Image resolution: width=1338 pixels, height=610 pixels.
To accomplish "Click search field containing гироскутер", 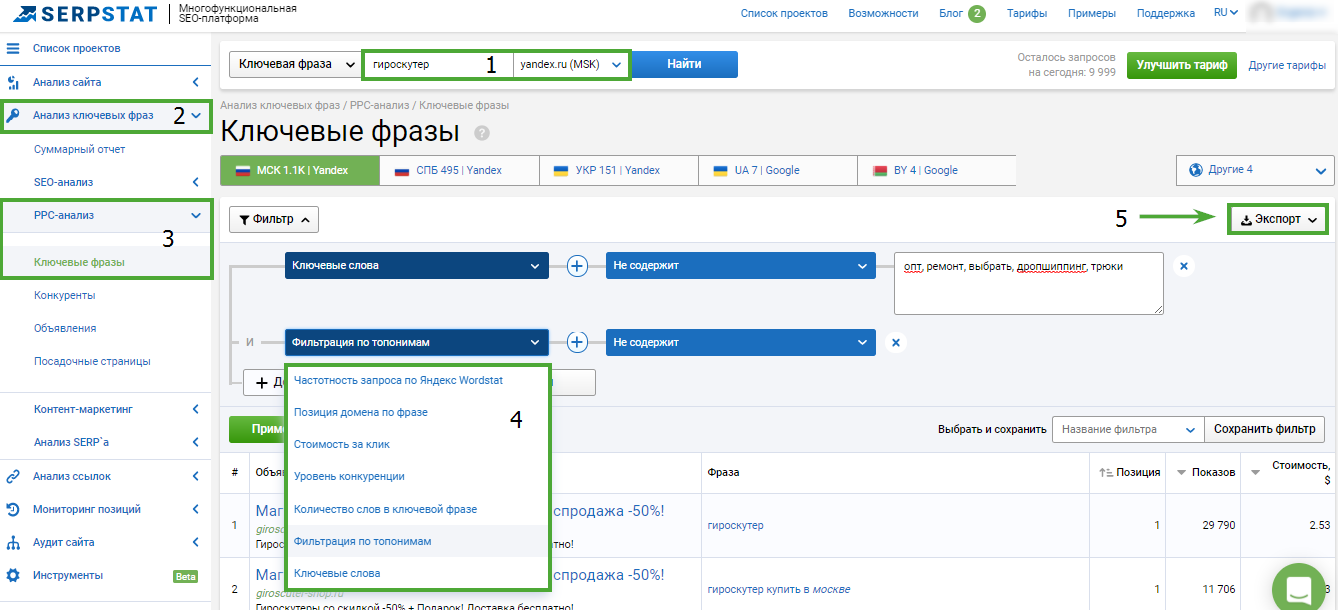I will [438, 64].
